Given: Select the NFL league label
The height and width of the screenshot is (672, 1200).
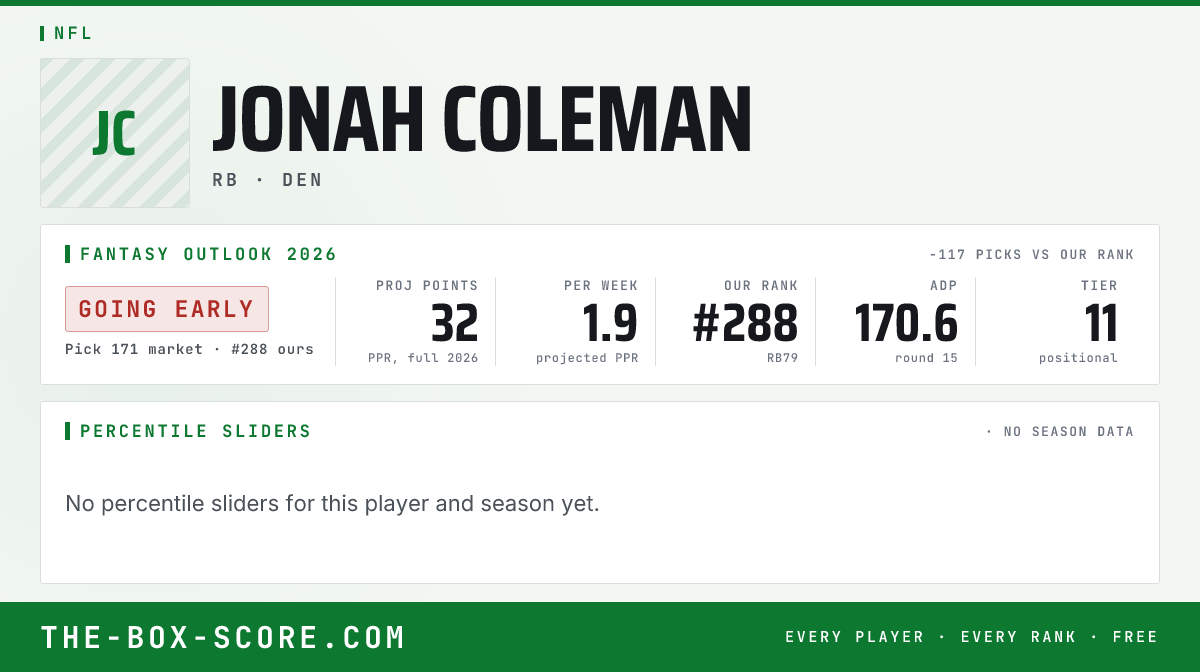Looking at the screenshot, I should pyautogui.click(x=73, y=33).
